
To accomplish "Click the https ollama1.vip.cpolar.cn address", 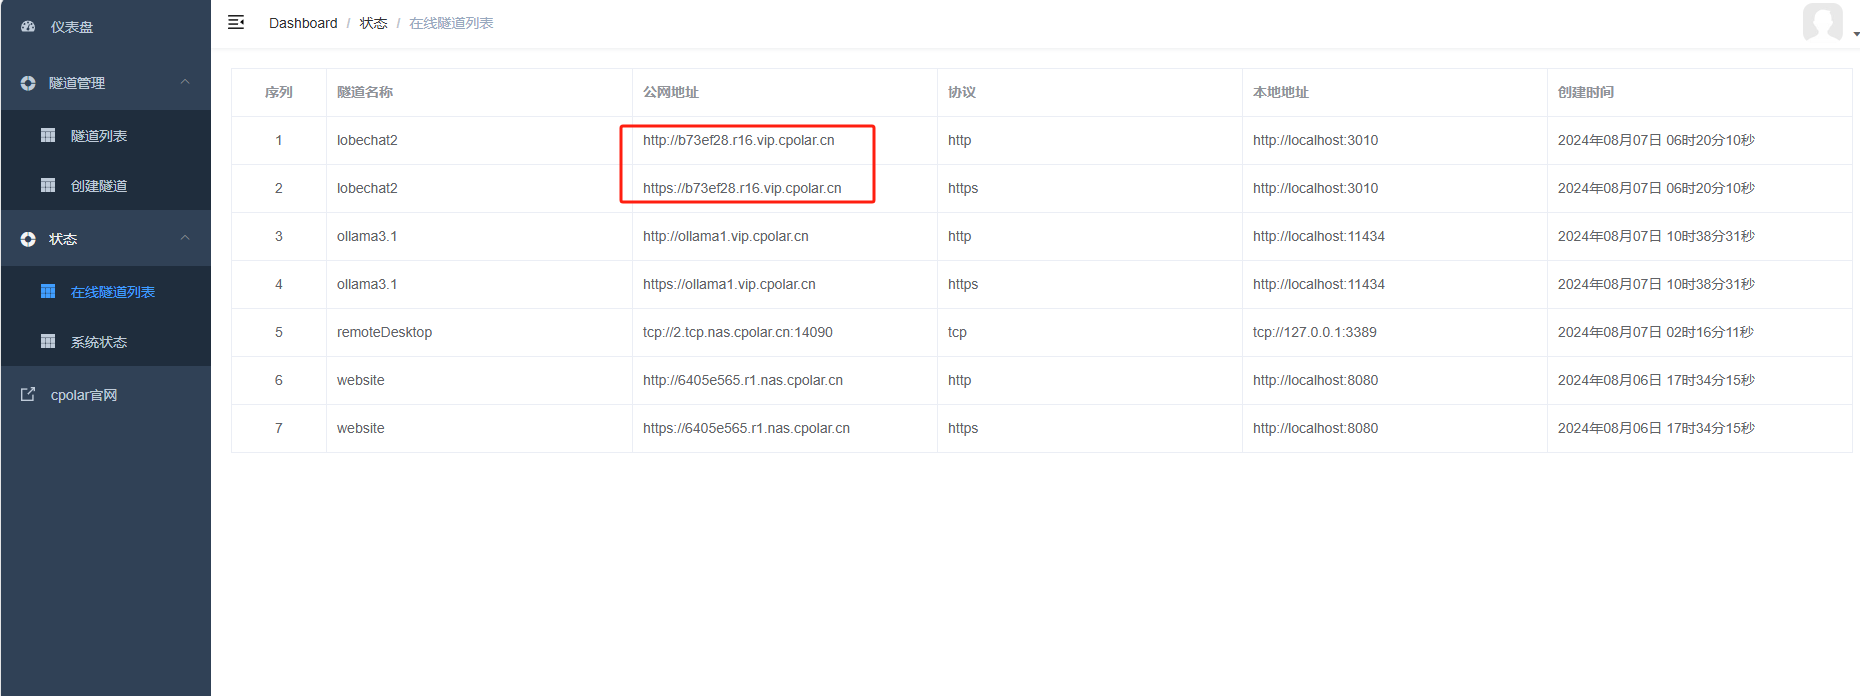I will pos(729,284).
